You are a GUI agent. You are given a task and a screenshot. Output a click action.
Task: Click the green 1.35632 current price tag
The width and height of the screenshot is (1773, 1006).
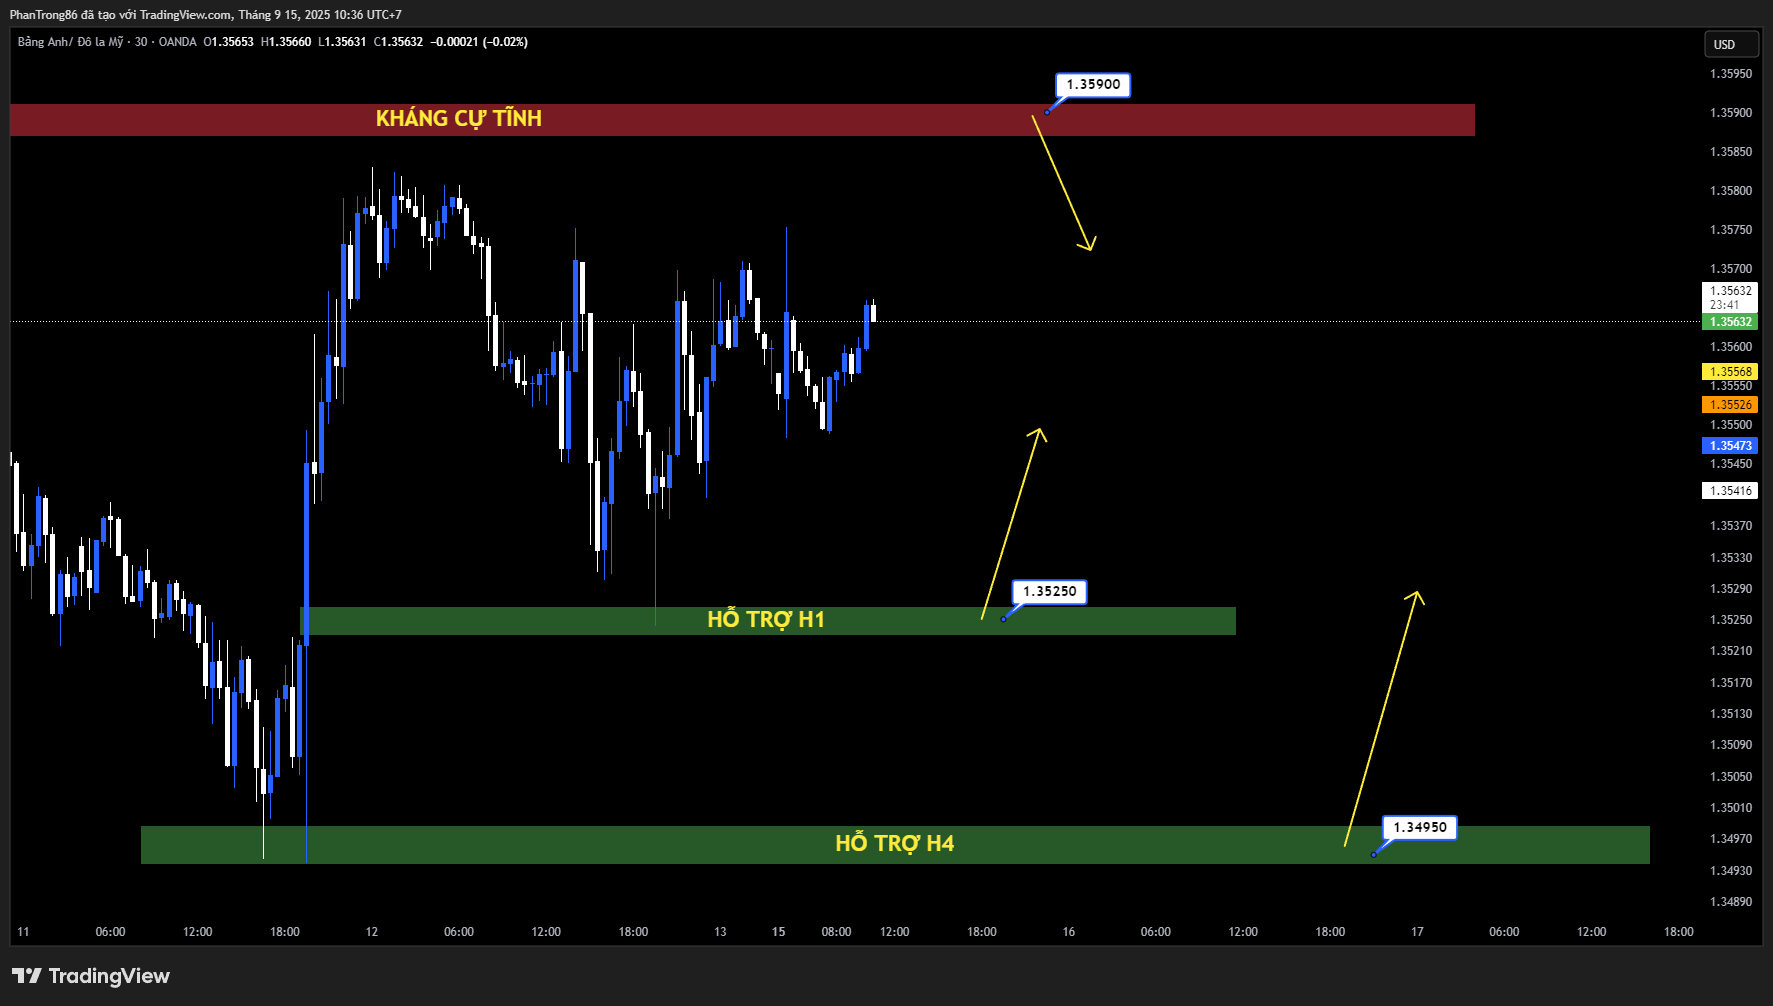(x=1730, y=322)
